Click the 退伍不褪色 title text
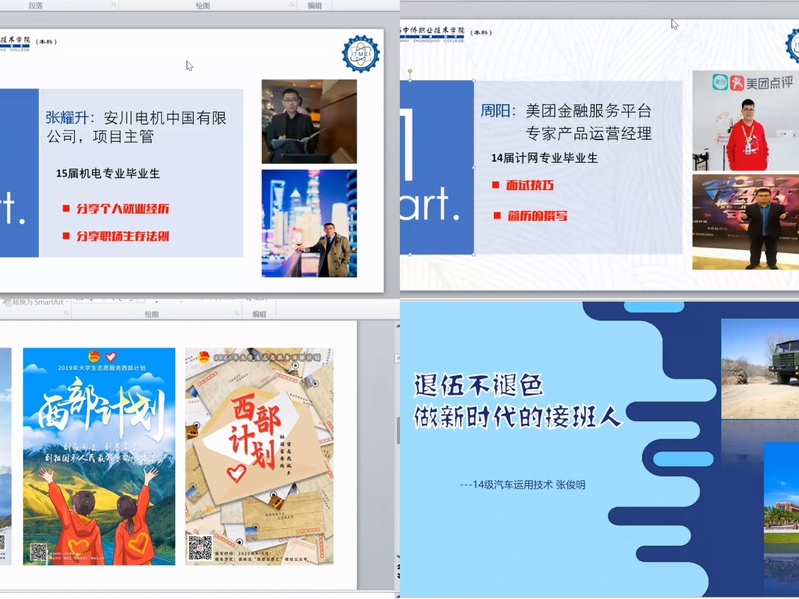 pos(478,384)
